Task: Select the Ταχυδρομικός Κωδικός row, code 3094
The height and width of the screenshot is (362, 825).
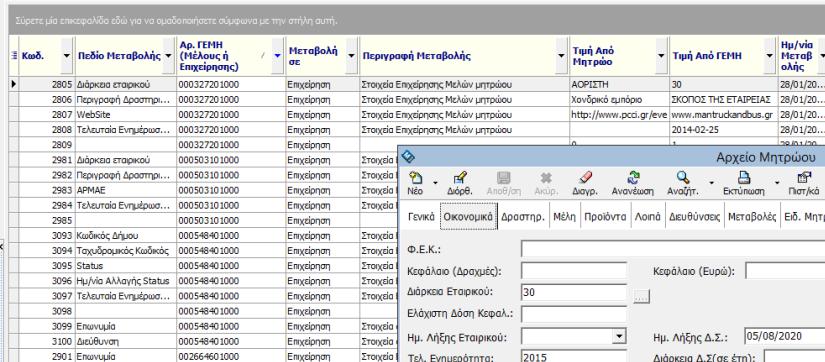Action: (203, 251)
